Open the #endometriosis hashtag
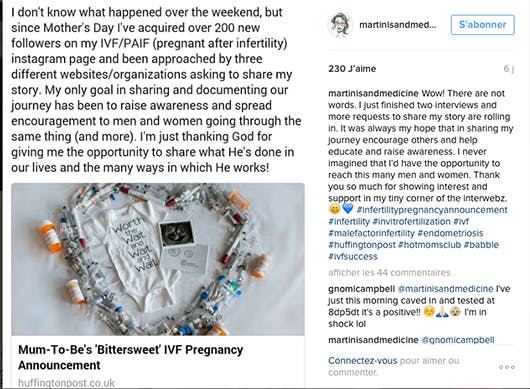Viewport: 530px width, 389px height. click(x=450, y=233)
